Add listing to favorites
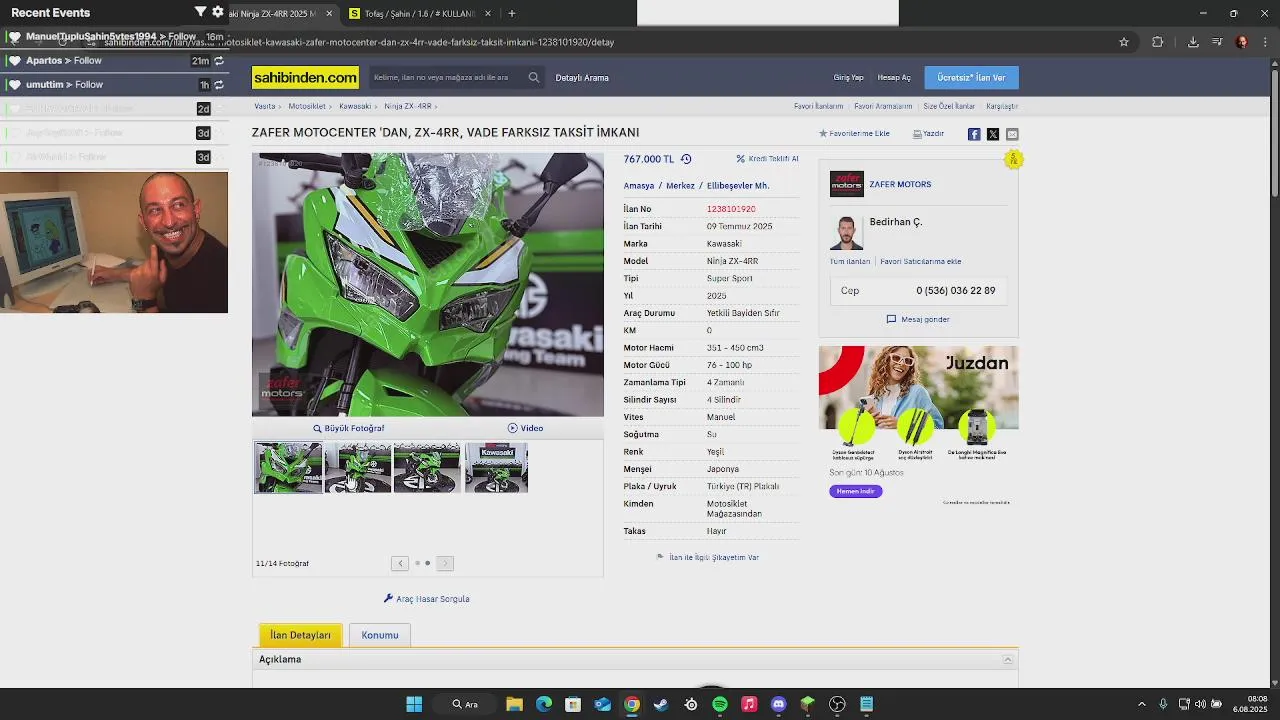Viewport: 1280px width, 720px height. pyautogui.click(x=854, y=133)
